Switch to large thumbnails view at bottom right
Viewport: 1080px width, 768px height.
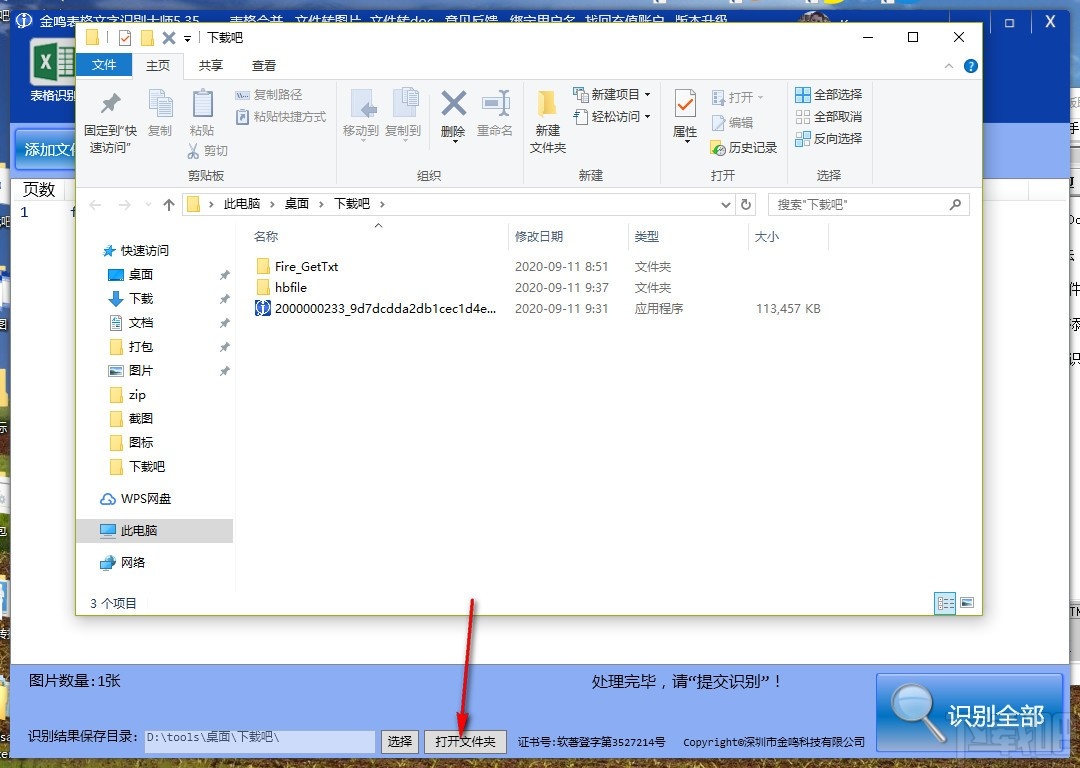pos(966,602)
